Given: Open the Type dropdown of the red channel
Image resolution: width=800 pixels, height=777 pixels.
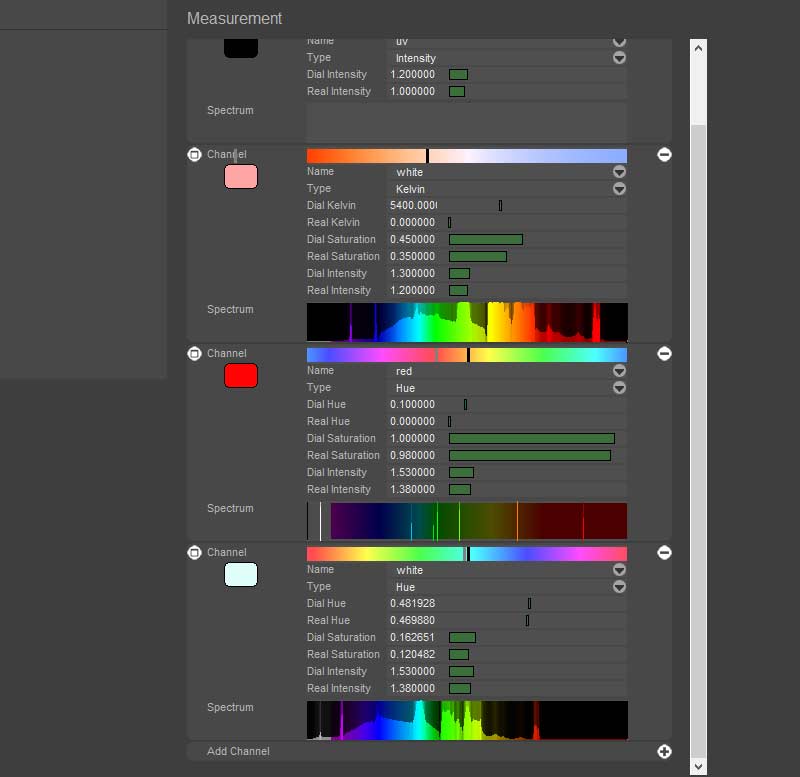Looking at the screenshot, I should [619, 388].
